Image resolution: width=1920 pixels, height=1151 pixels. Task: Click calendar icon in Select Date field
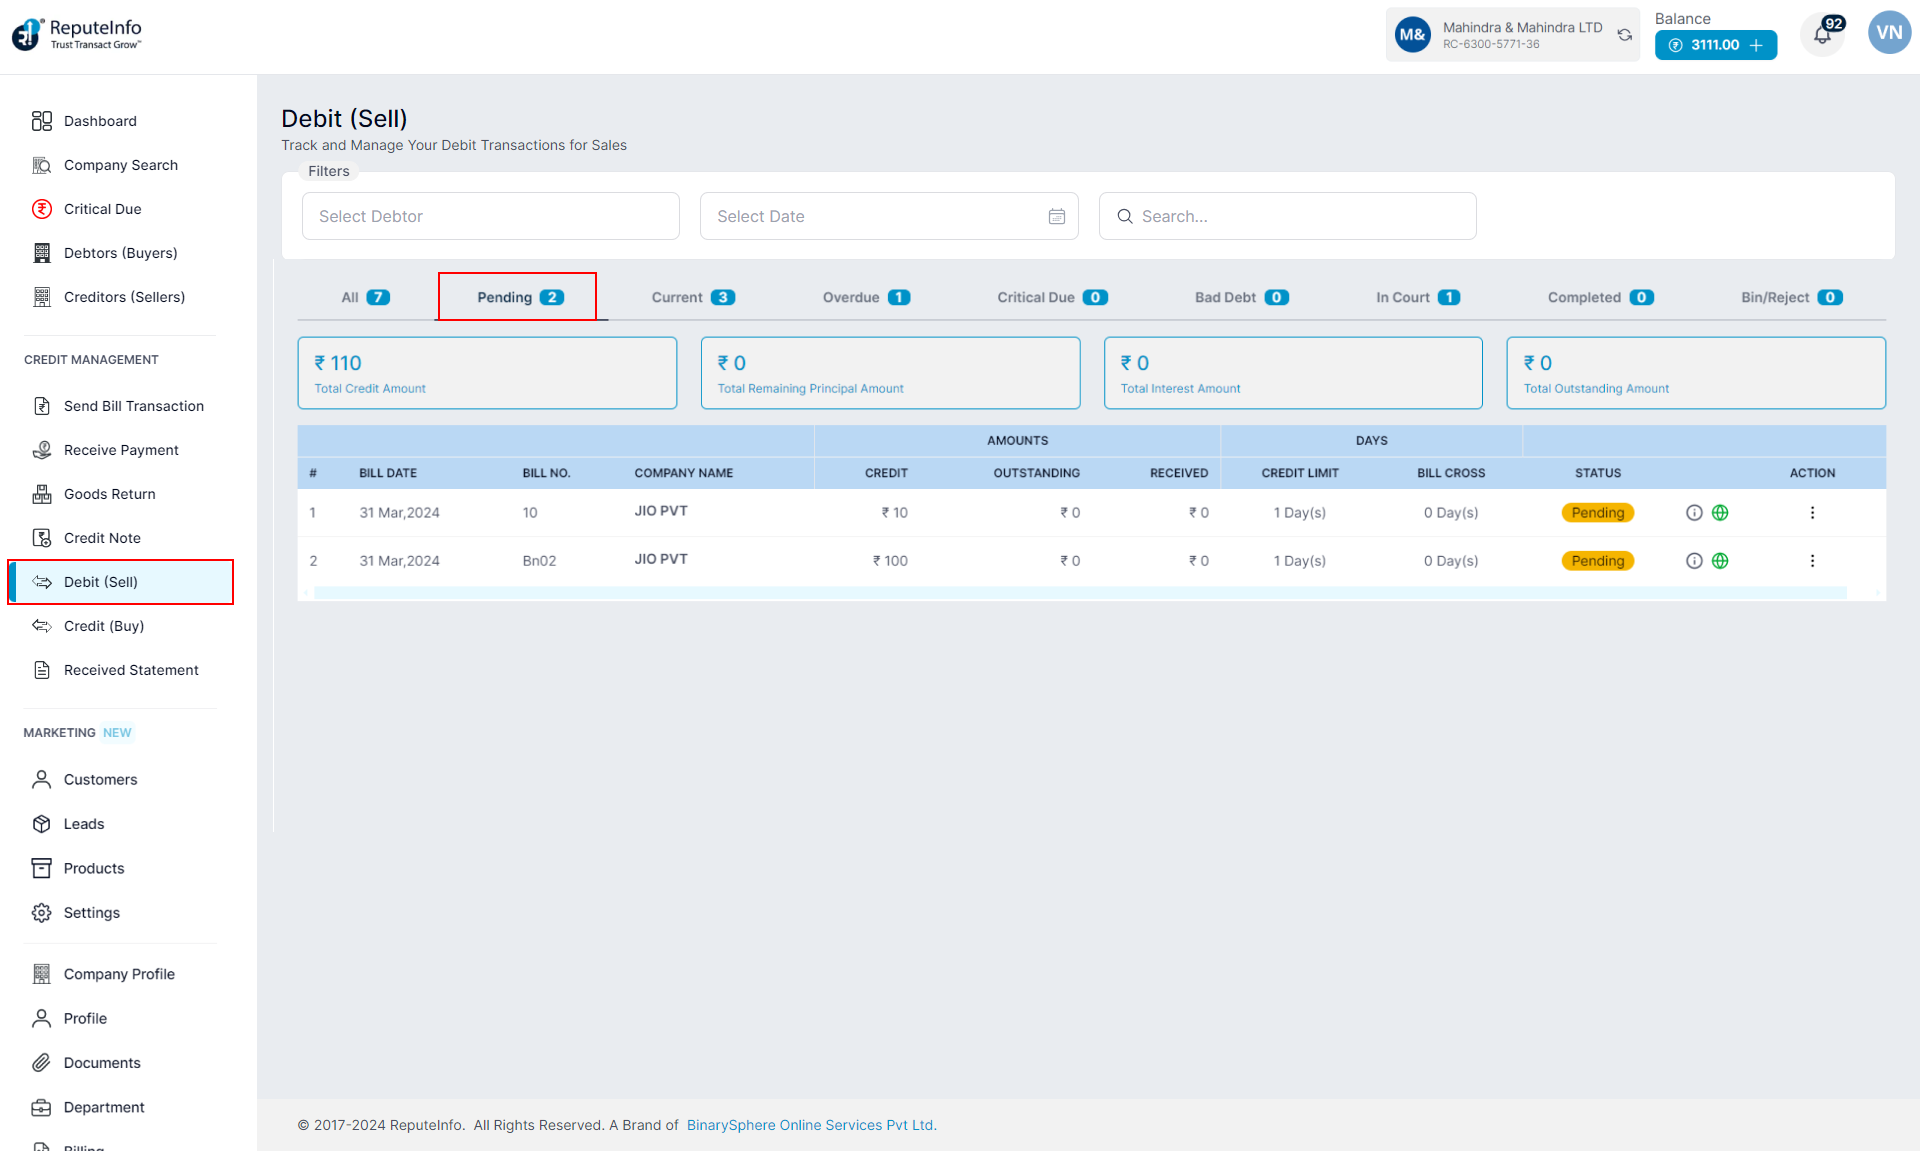point(1057,216)
